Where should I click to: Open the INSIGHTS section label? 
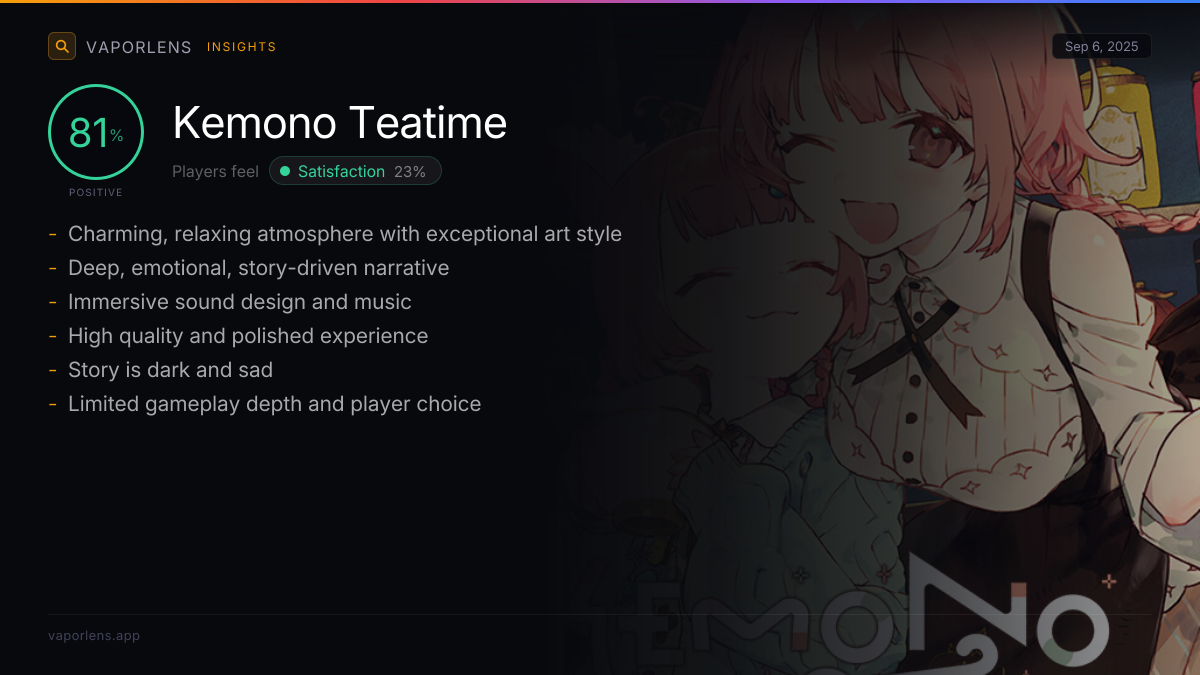click(x=241, y=47)
